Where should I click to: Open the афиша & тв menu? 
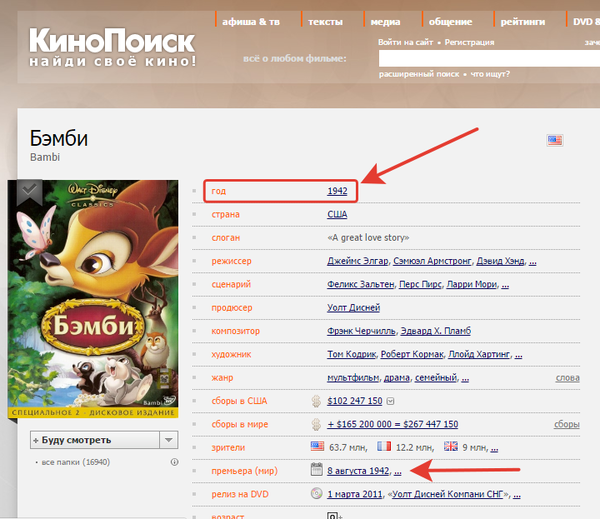click(251, 22)
